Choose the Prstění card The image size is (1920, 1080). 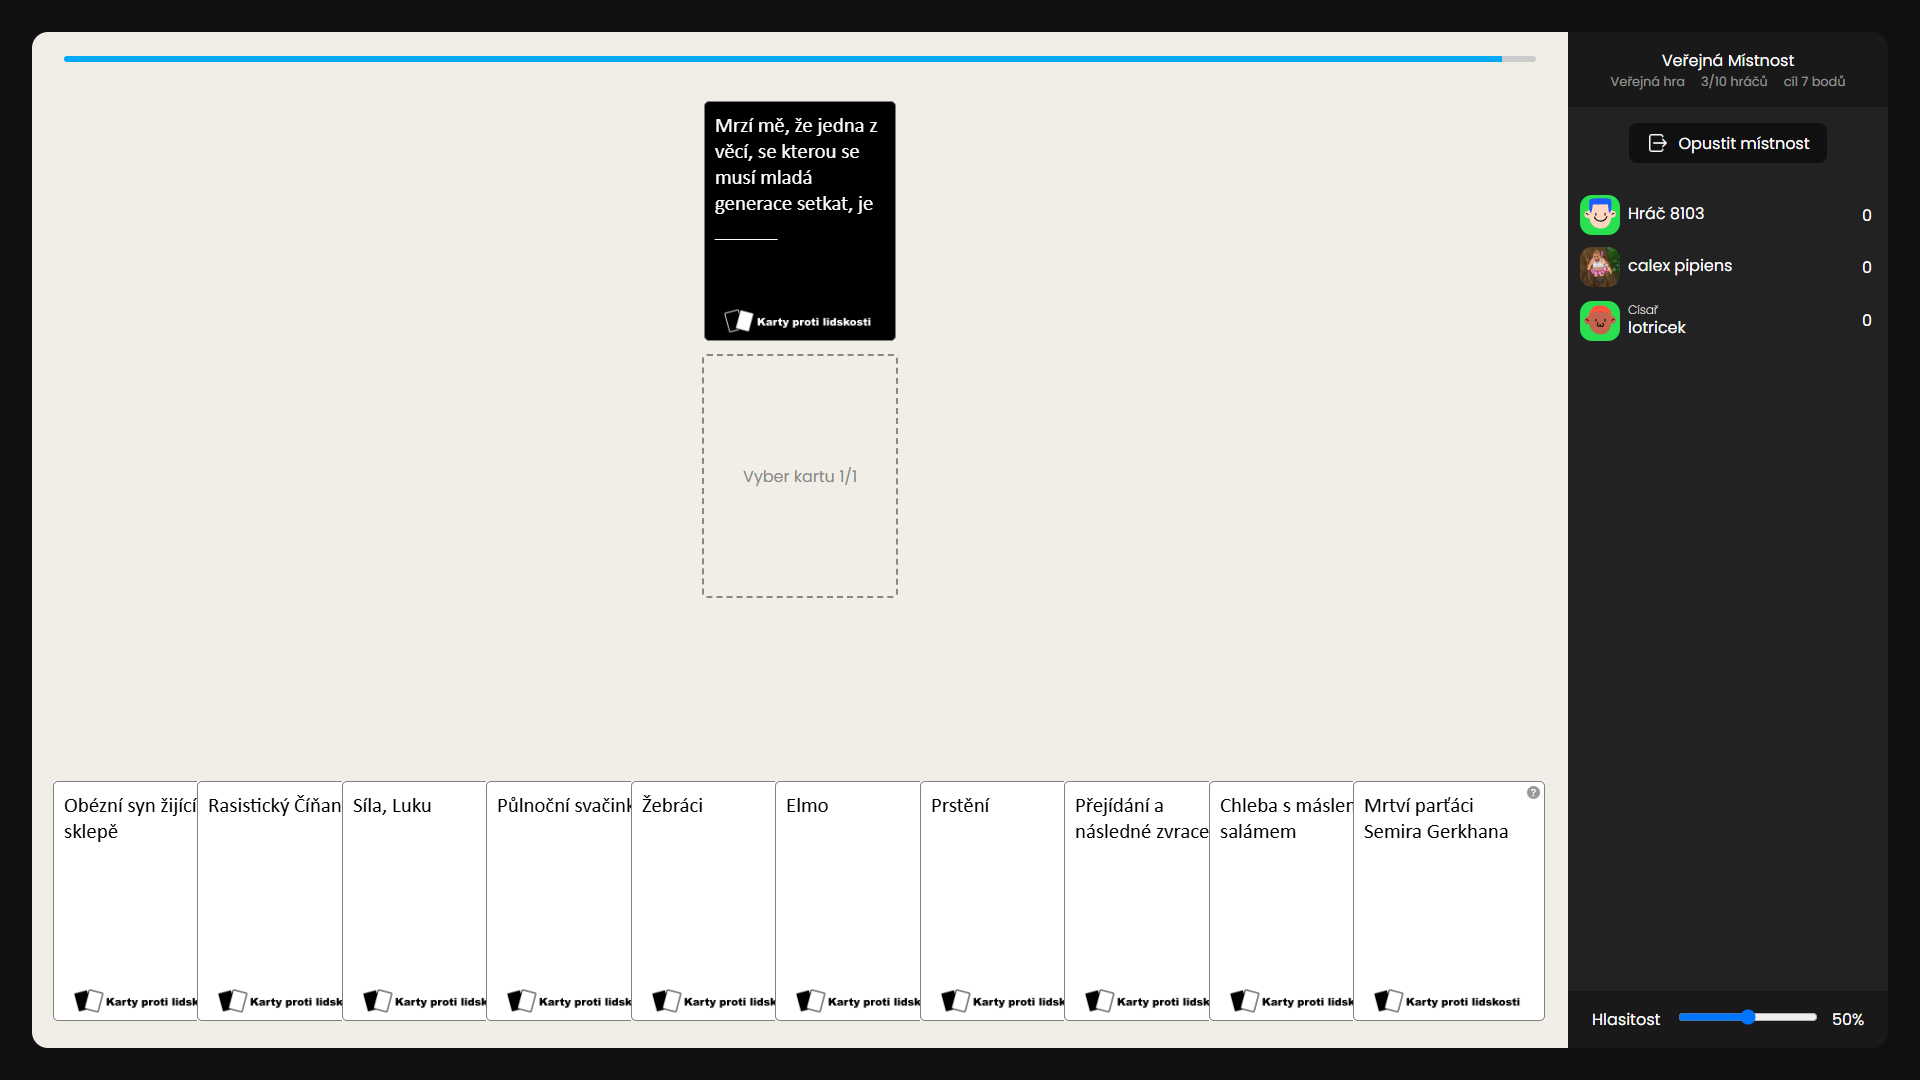point(991,900)
